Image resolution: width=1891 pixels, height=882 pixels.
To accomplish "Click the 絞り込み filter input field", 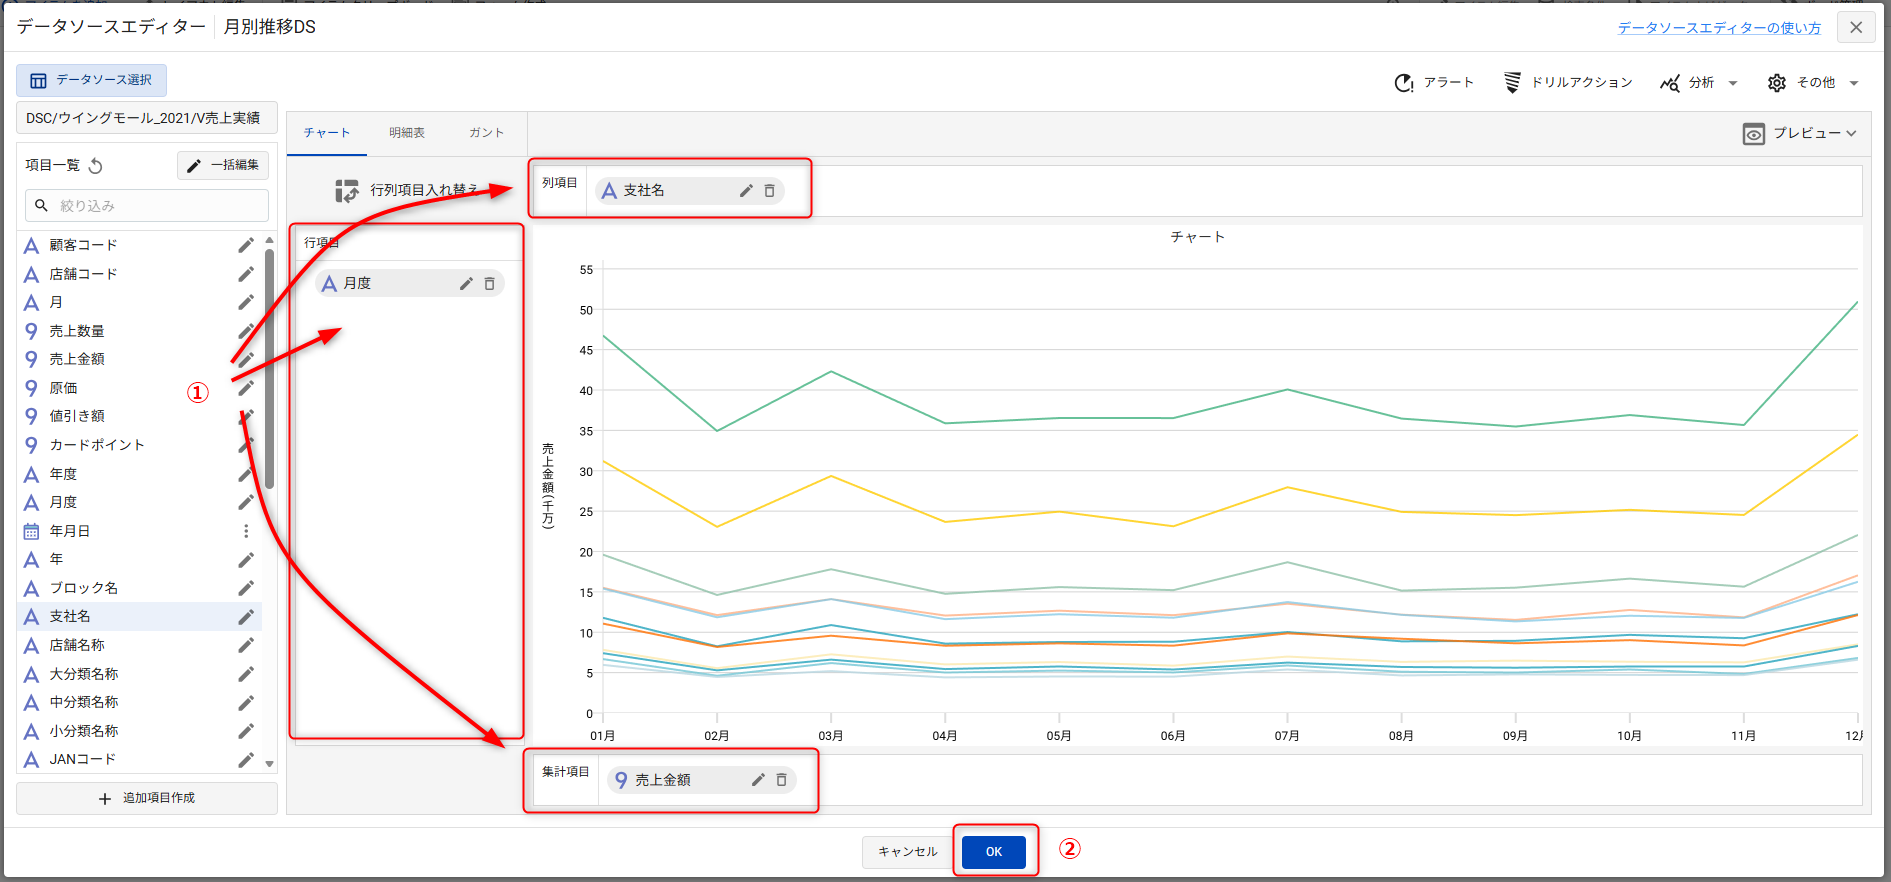I will (x=147, y=206).
